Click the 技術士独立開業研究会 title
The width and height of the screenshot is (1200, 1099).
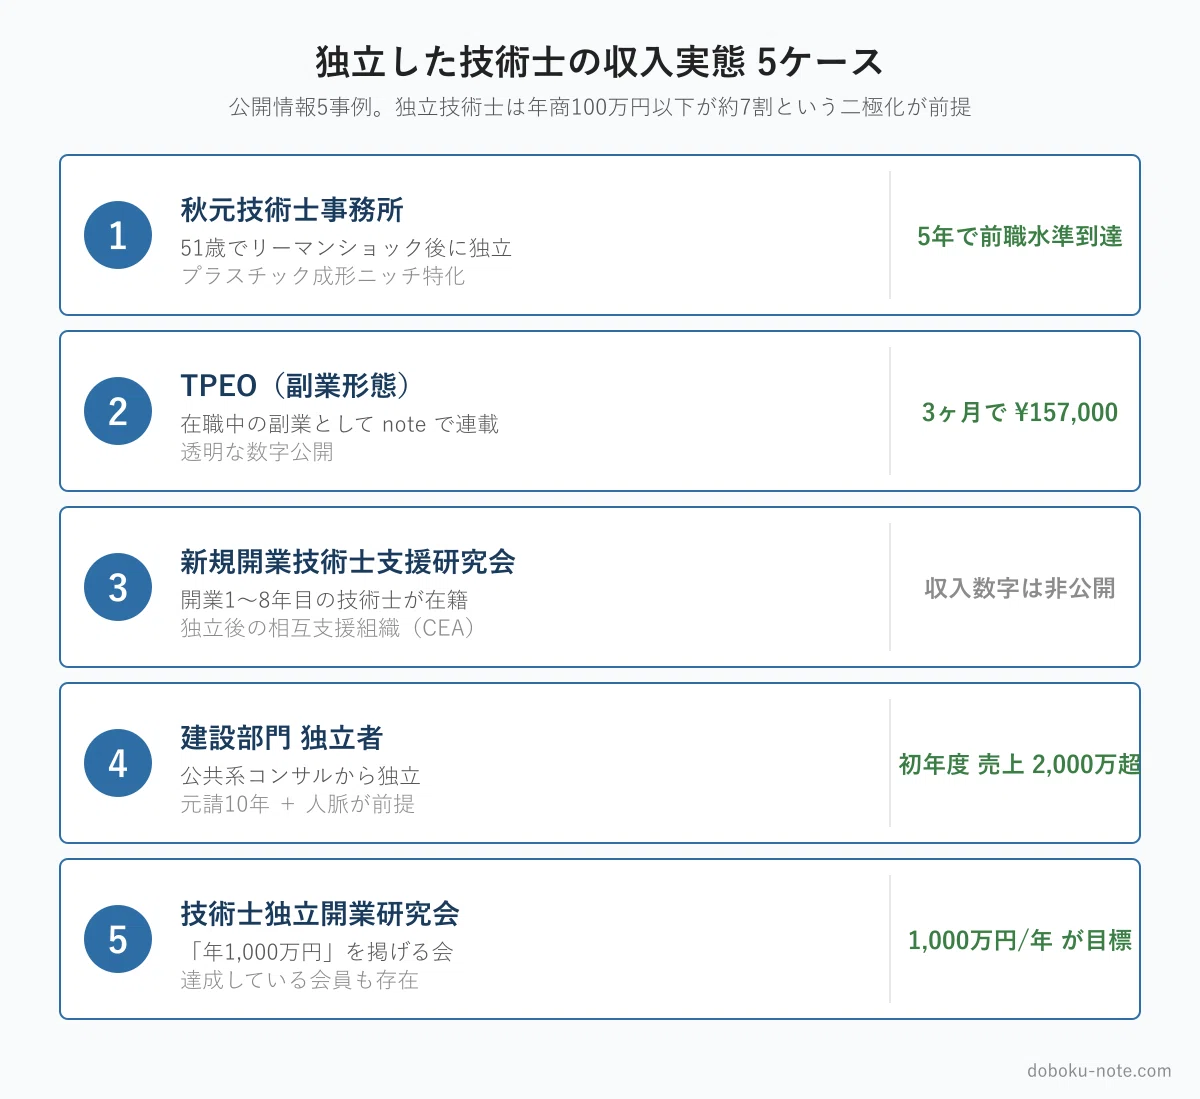click(x=320, y=914)
